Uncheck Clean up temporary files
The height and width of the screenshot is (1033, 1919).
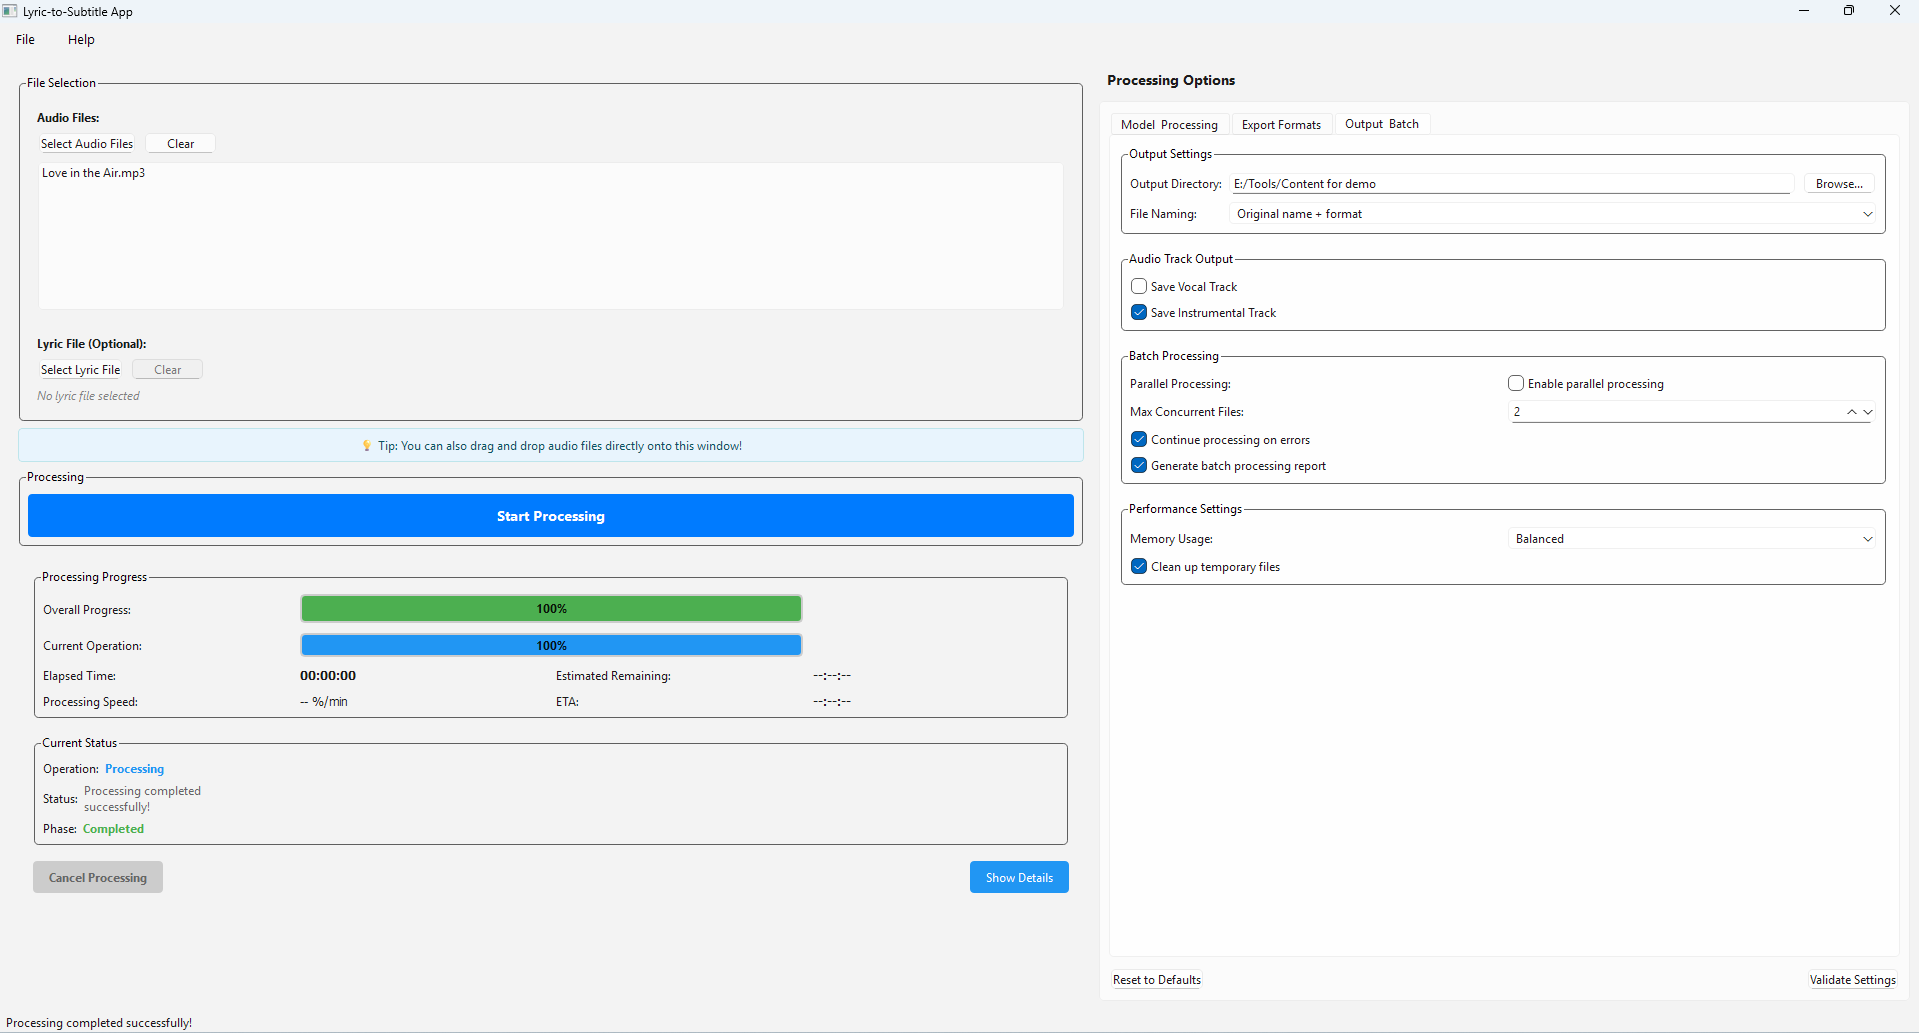(x=1139, y=566)
